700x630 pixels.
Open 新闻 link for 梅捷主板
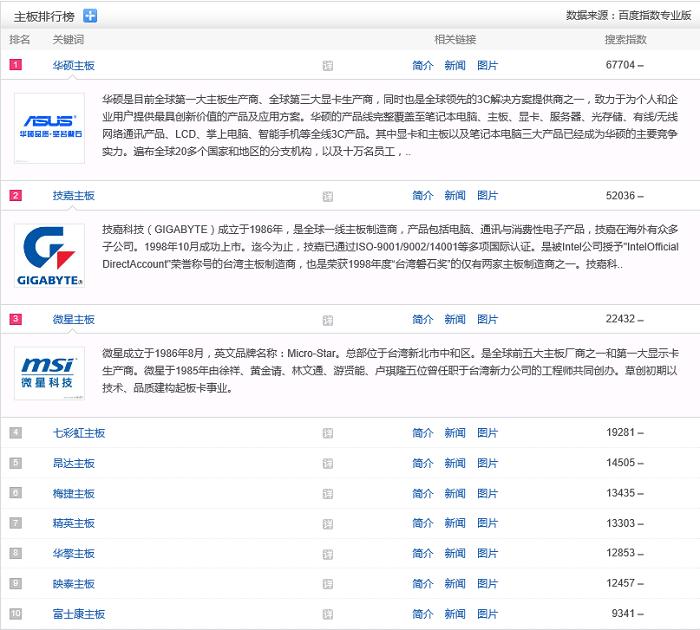tap(455, 493)
